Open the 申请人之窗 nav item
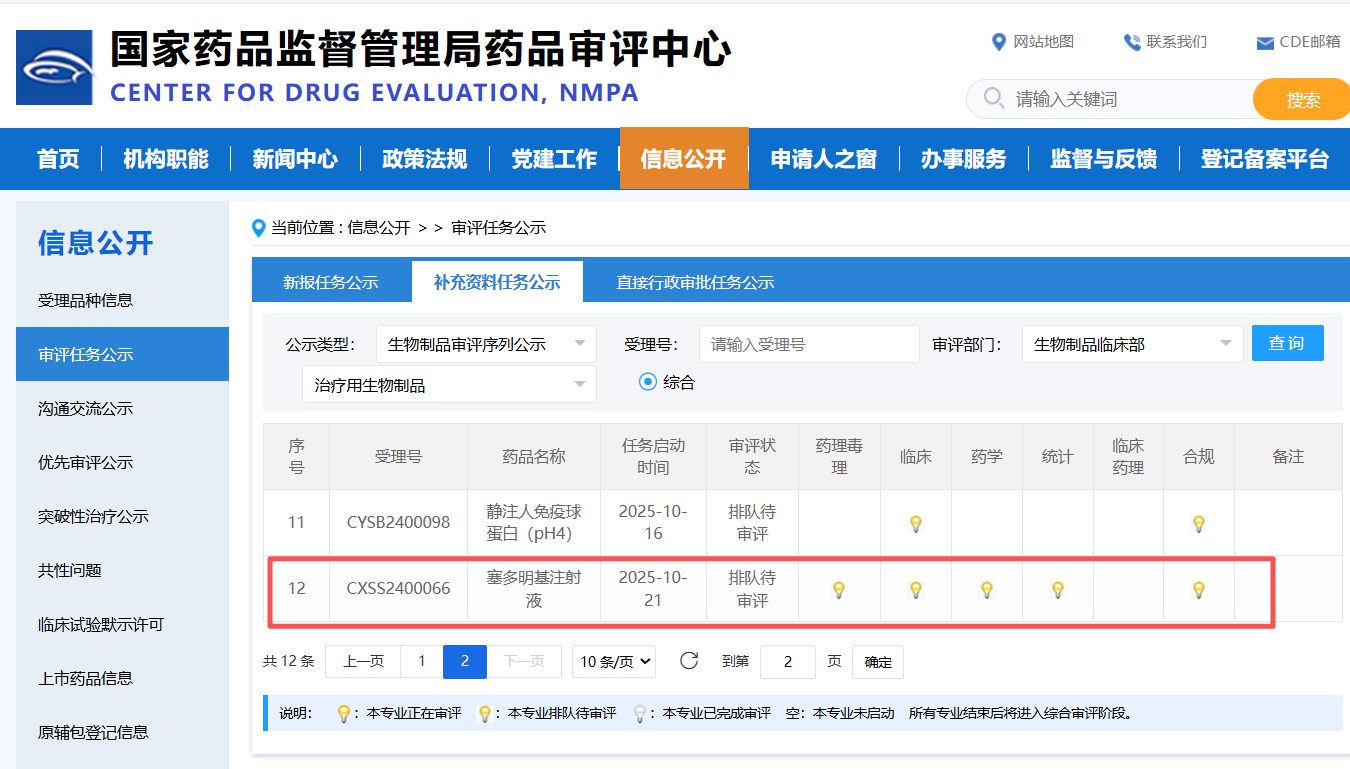Viewport: 1350px width, 769px height. tap(823, 159)
